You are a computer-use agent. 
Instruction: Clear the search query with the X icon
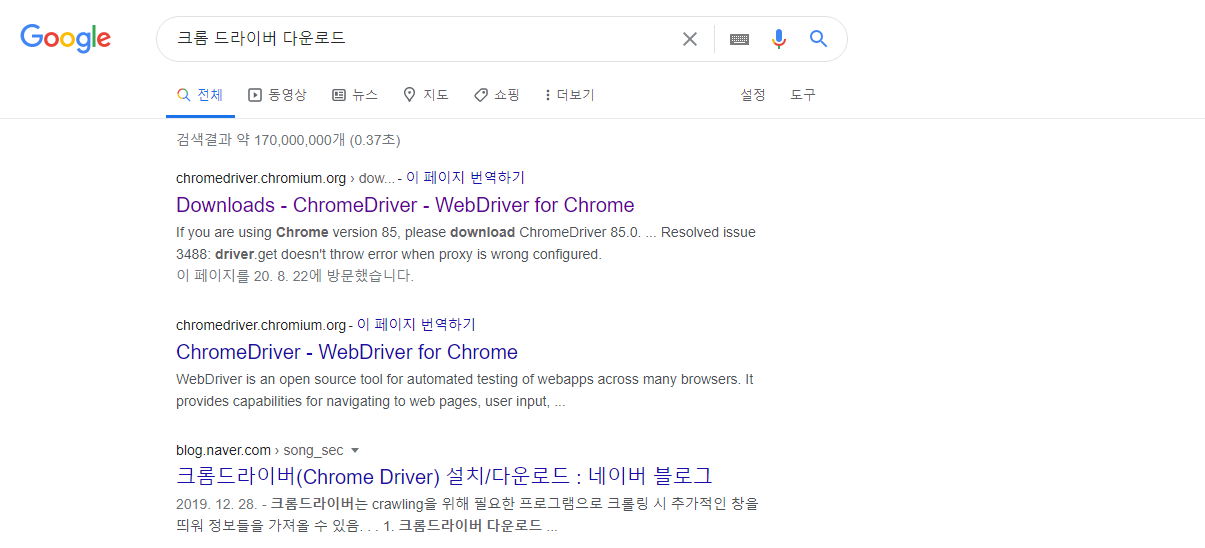(x=690, y=39)
